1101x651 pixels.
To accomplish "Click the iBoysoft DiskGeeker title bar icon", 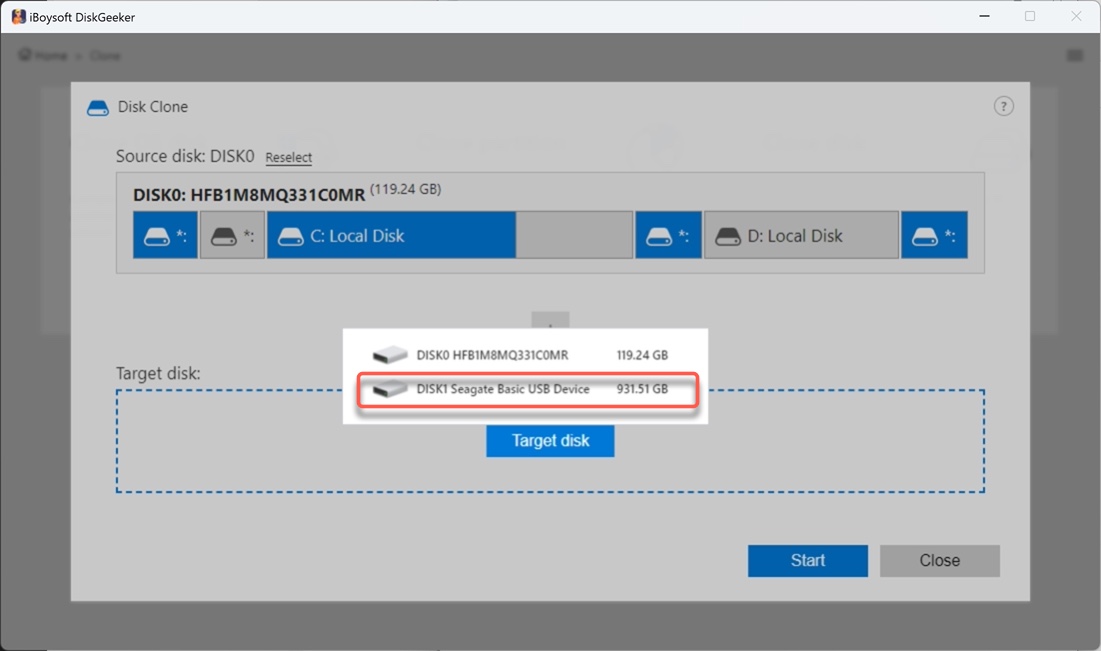I will (x=17, y=16).
